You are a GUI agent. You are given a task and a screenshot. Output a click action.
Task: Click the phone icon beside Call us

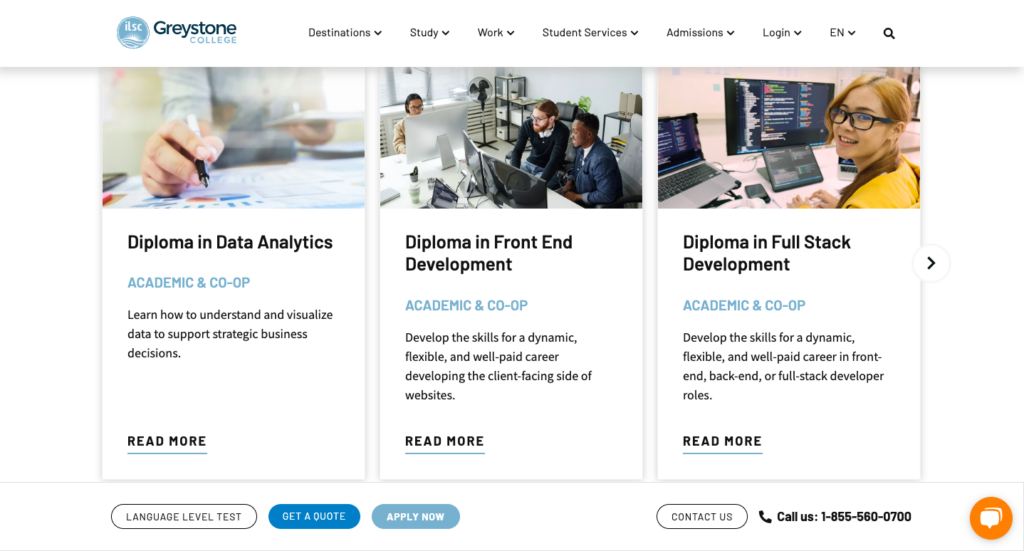pyautogui.click(x=765, y=516)
